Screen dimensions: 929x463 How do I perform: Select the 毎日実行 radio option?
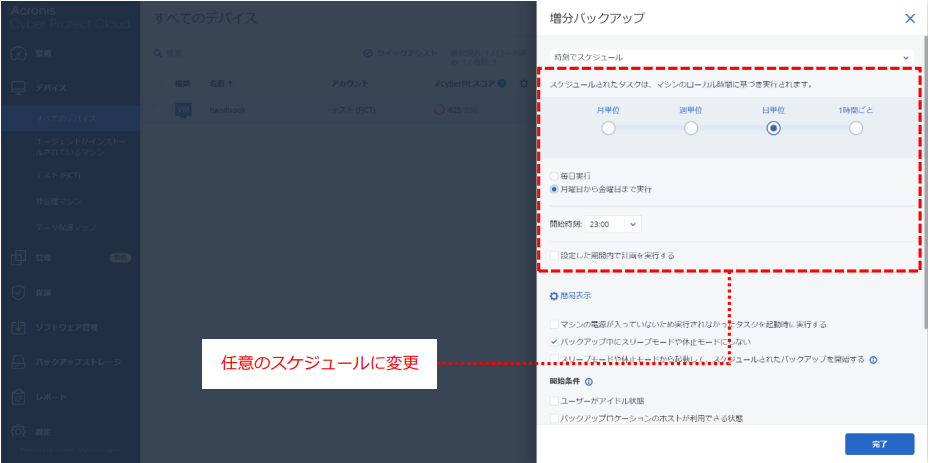pyautogui.click(x=555, y=176)
